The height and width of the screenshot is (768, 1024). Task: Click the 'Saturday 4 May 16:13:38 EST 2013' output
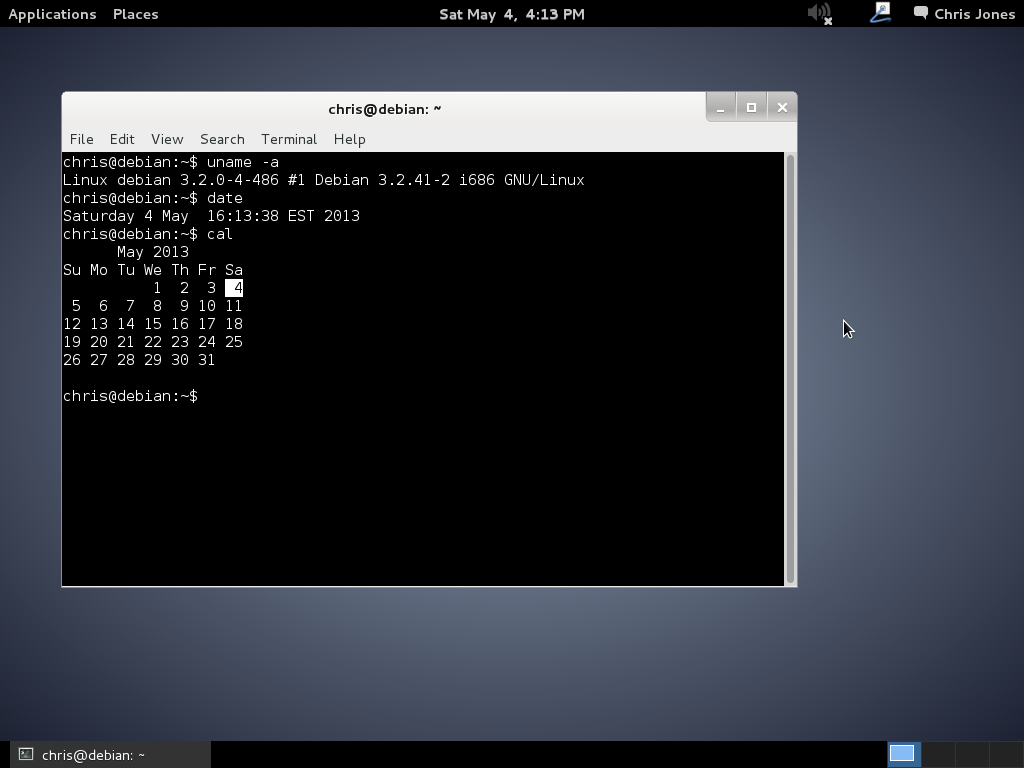tap(212, 216)
